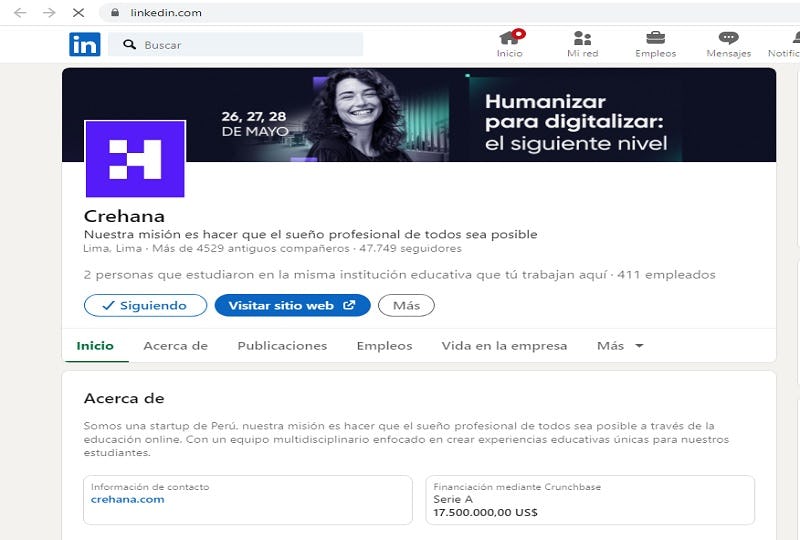Screen dimensions: 800x540
Task: Open Empleos briefcase icon
Action: (x=655, y=39)
